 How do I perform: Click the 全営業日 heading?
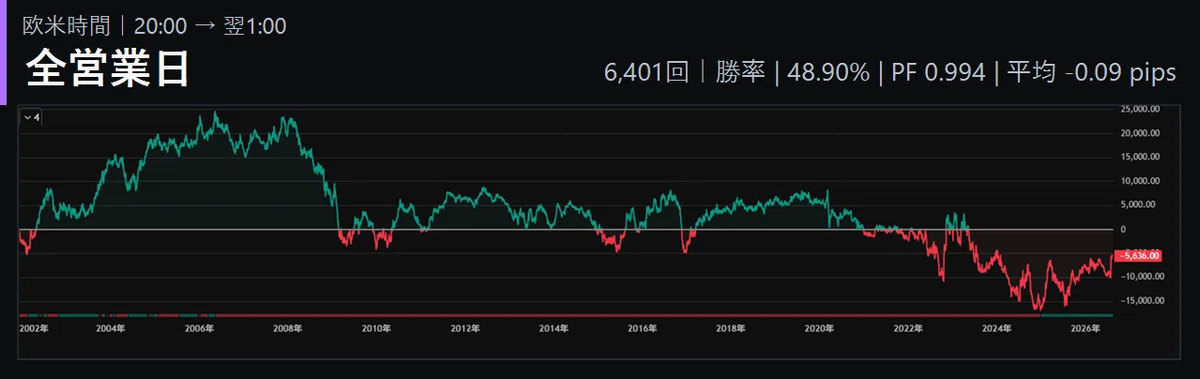point(107,69)
